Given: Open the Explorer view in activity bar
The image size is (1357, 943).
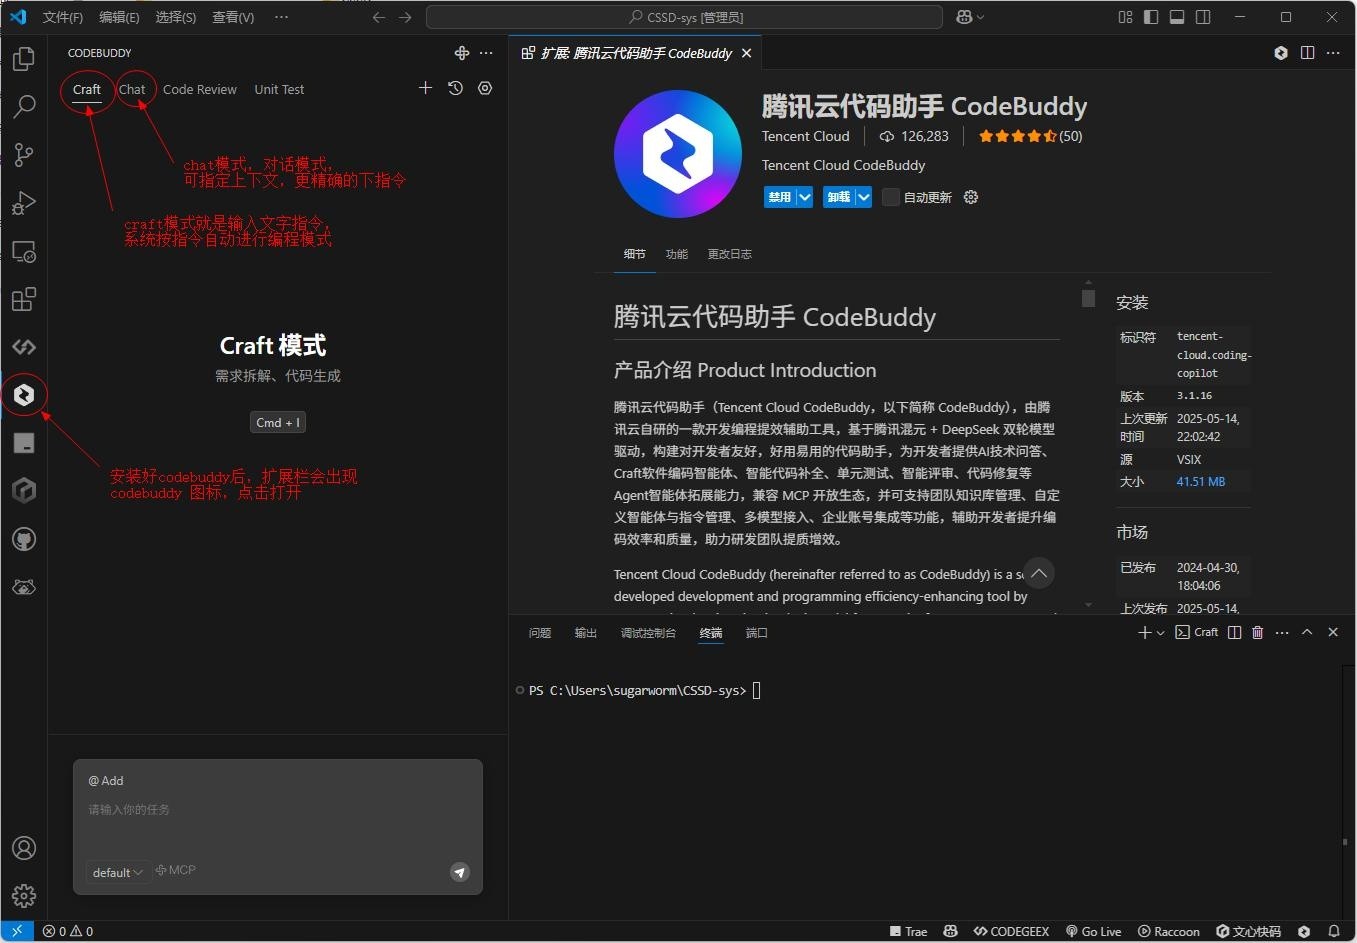Looking at the screenshot, I should click(x=24, y=59).
